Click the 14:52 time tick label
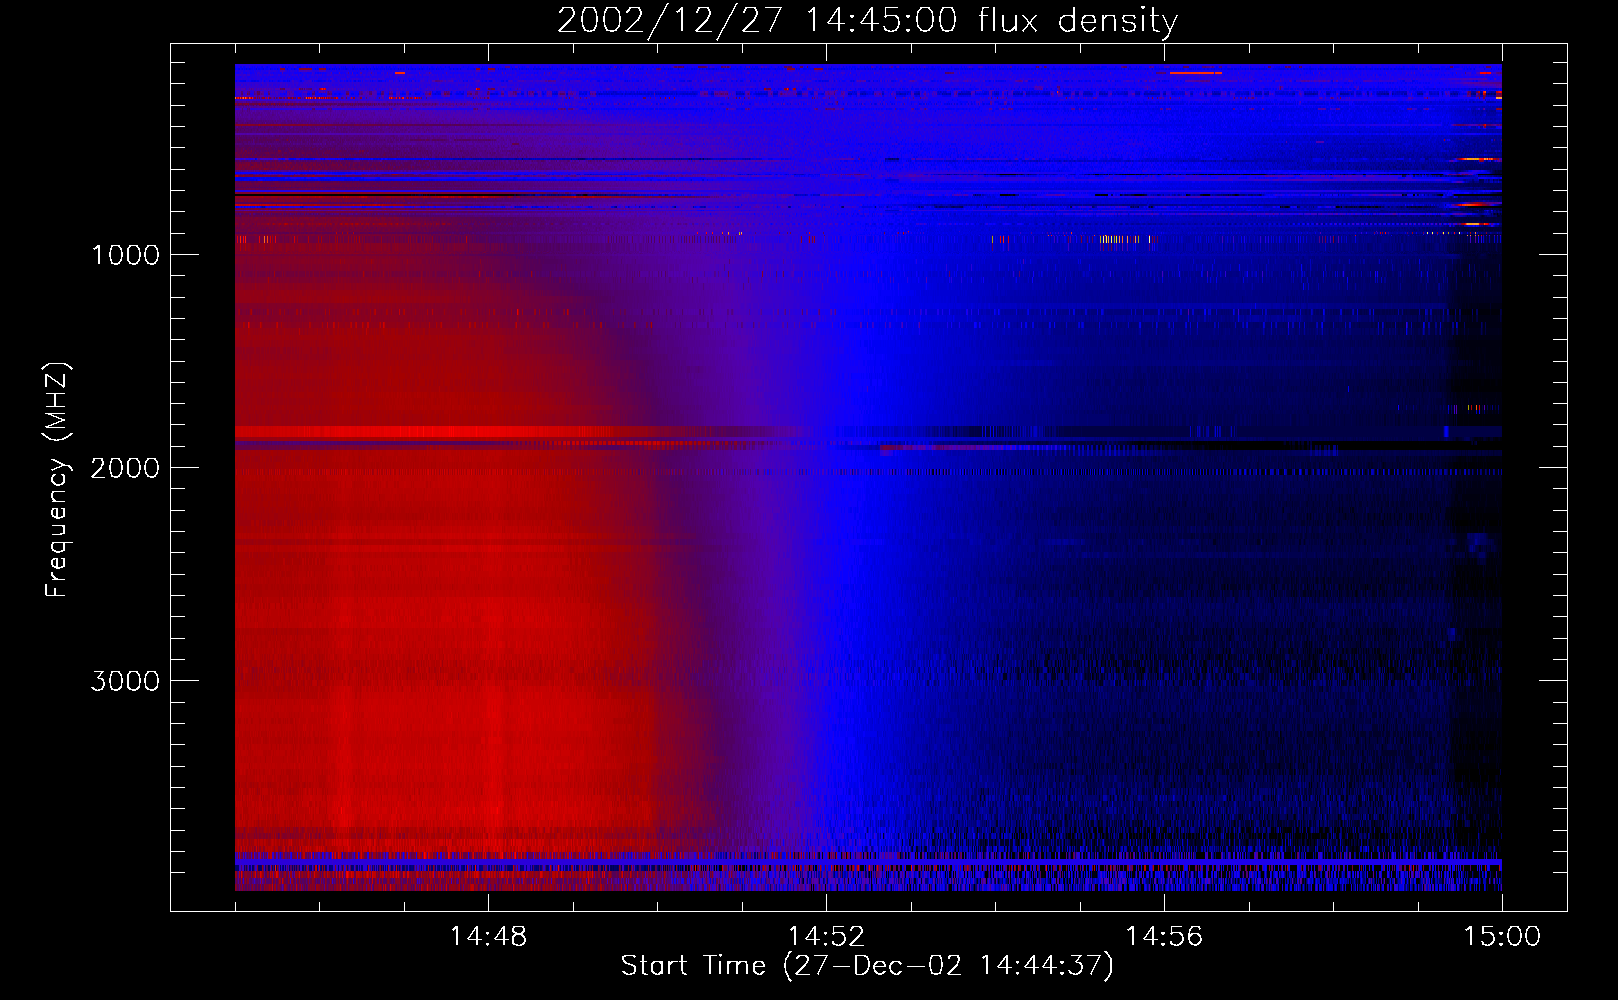 tap(826, 937)
